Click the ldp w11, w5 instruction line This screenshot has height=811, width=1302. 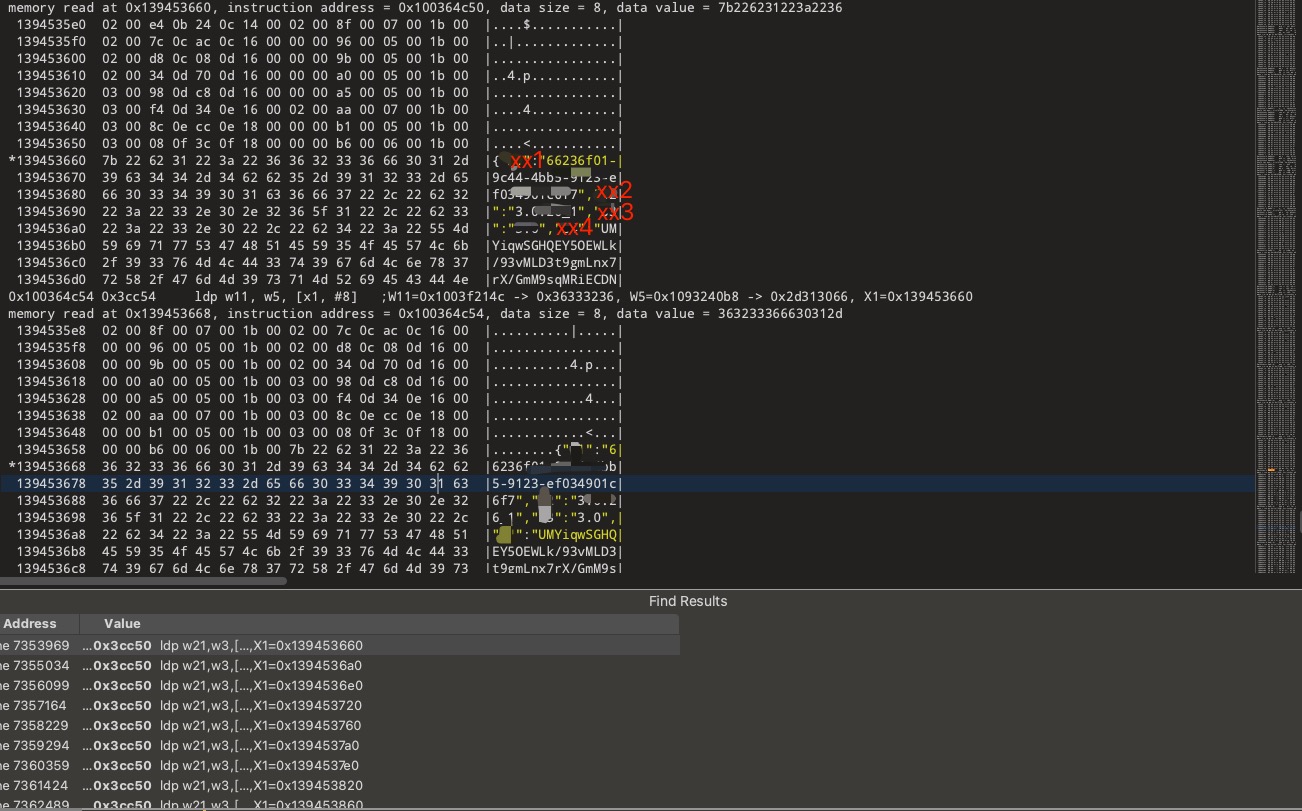point(490,297)
